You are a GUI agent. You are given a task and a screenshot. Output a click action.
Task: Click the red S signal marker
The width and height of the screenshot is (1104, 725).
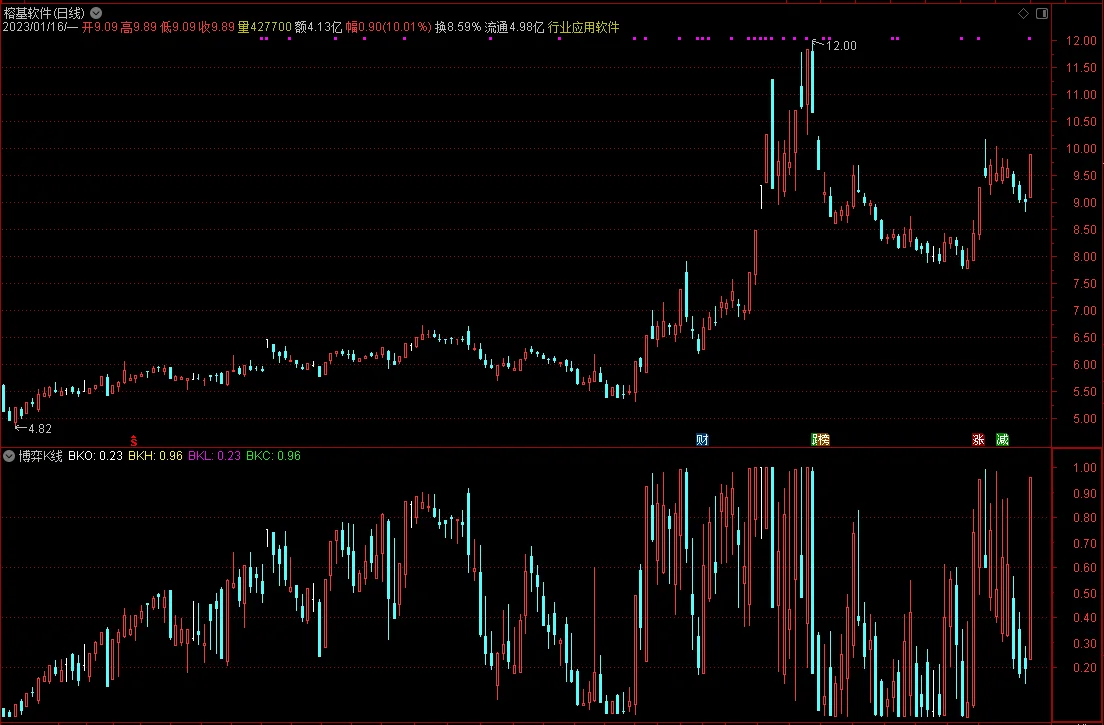[x=134, y=441]
